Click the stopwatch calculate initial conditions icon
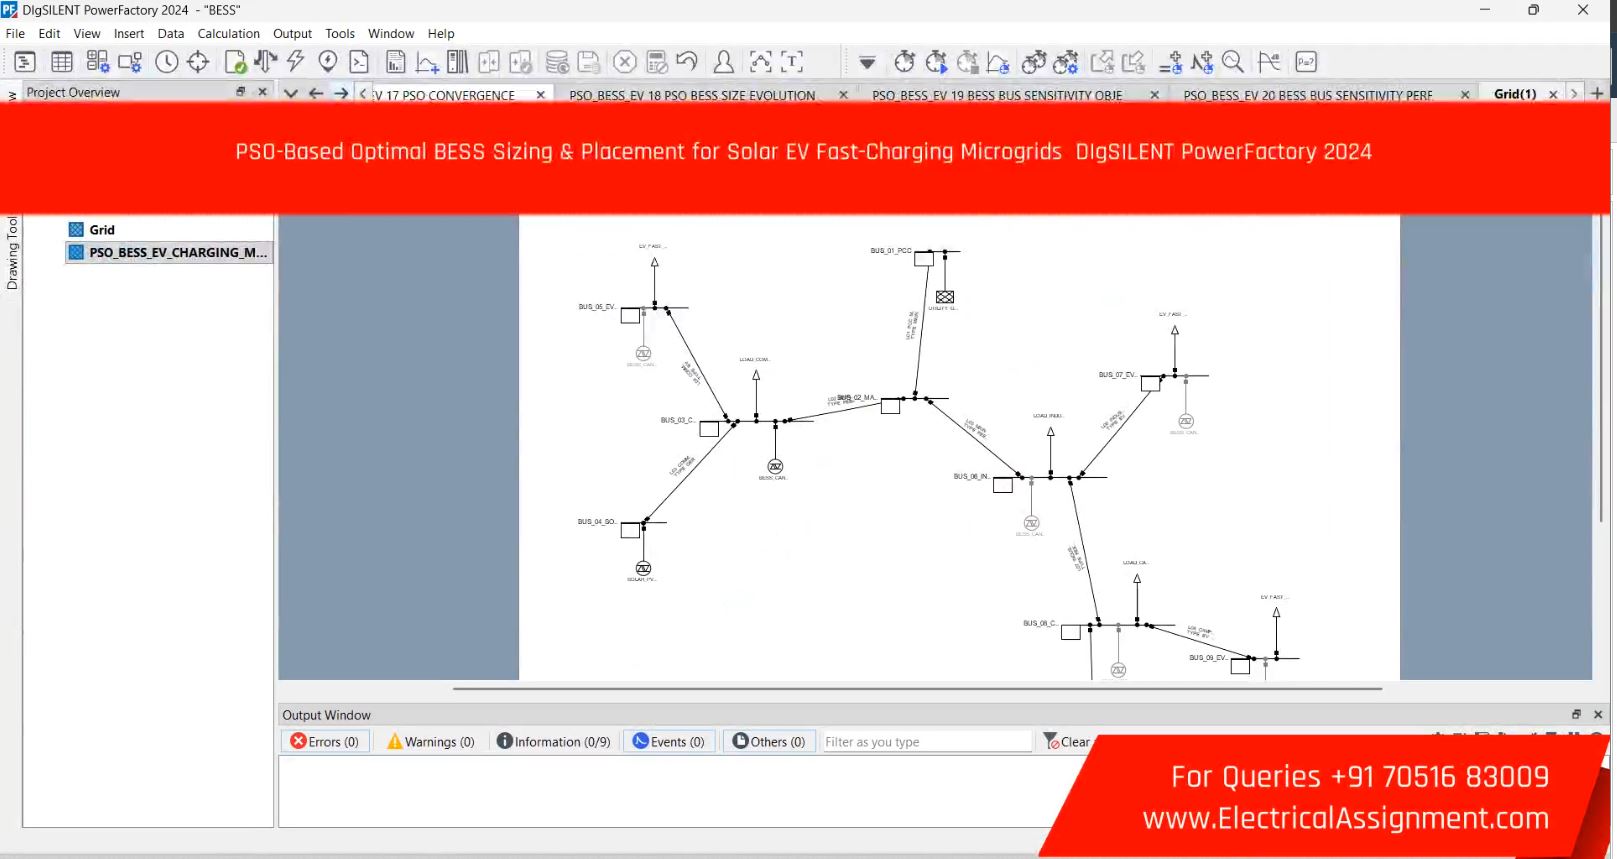 (x=904, y=62)
